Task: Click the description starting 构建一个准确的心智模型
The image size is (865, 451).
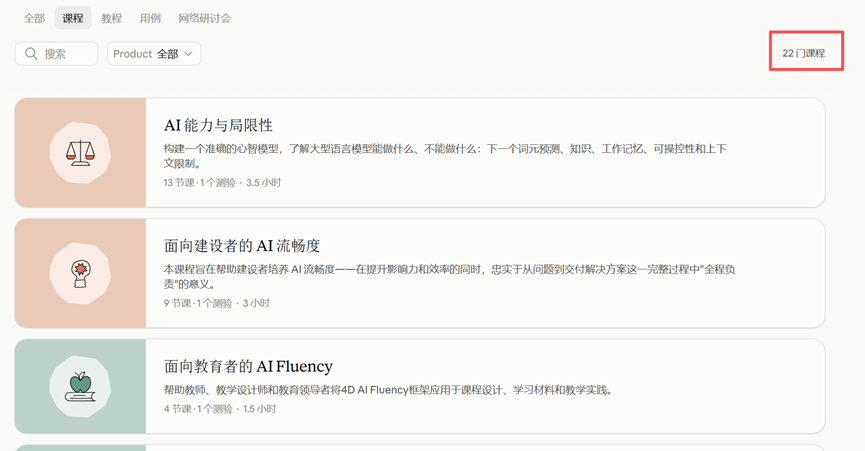Action: tap(445, 156)
